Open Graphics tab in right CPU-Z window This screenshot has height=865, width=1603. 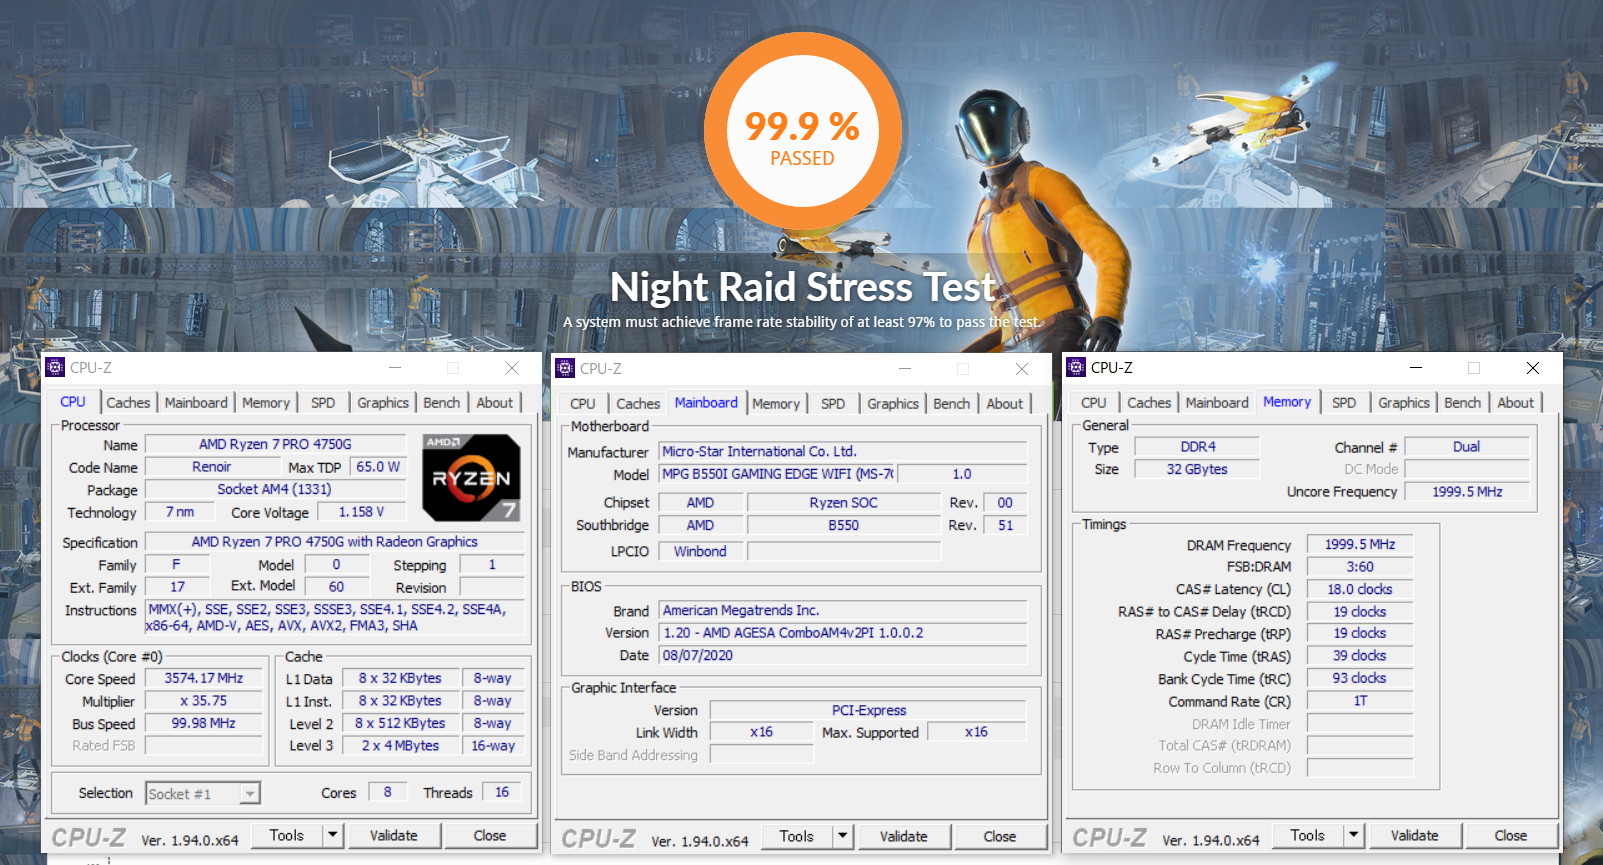(x=1404, y=403)
